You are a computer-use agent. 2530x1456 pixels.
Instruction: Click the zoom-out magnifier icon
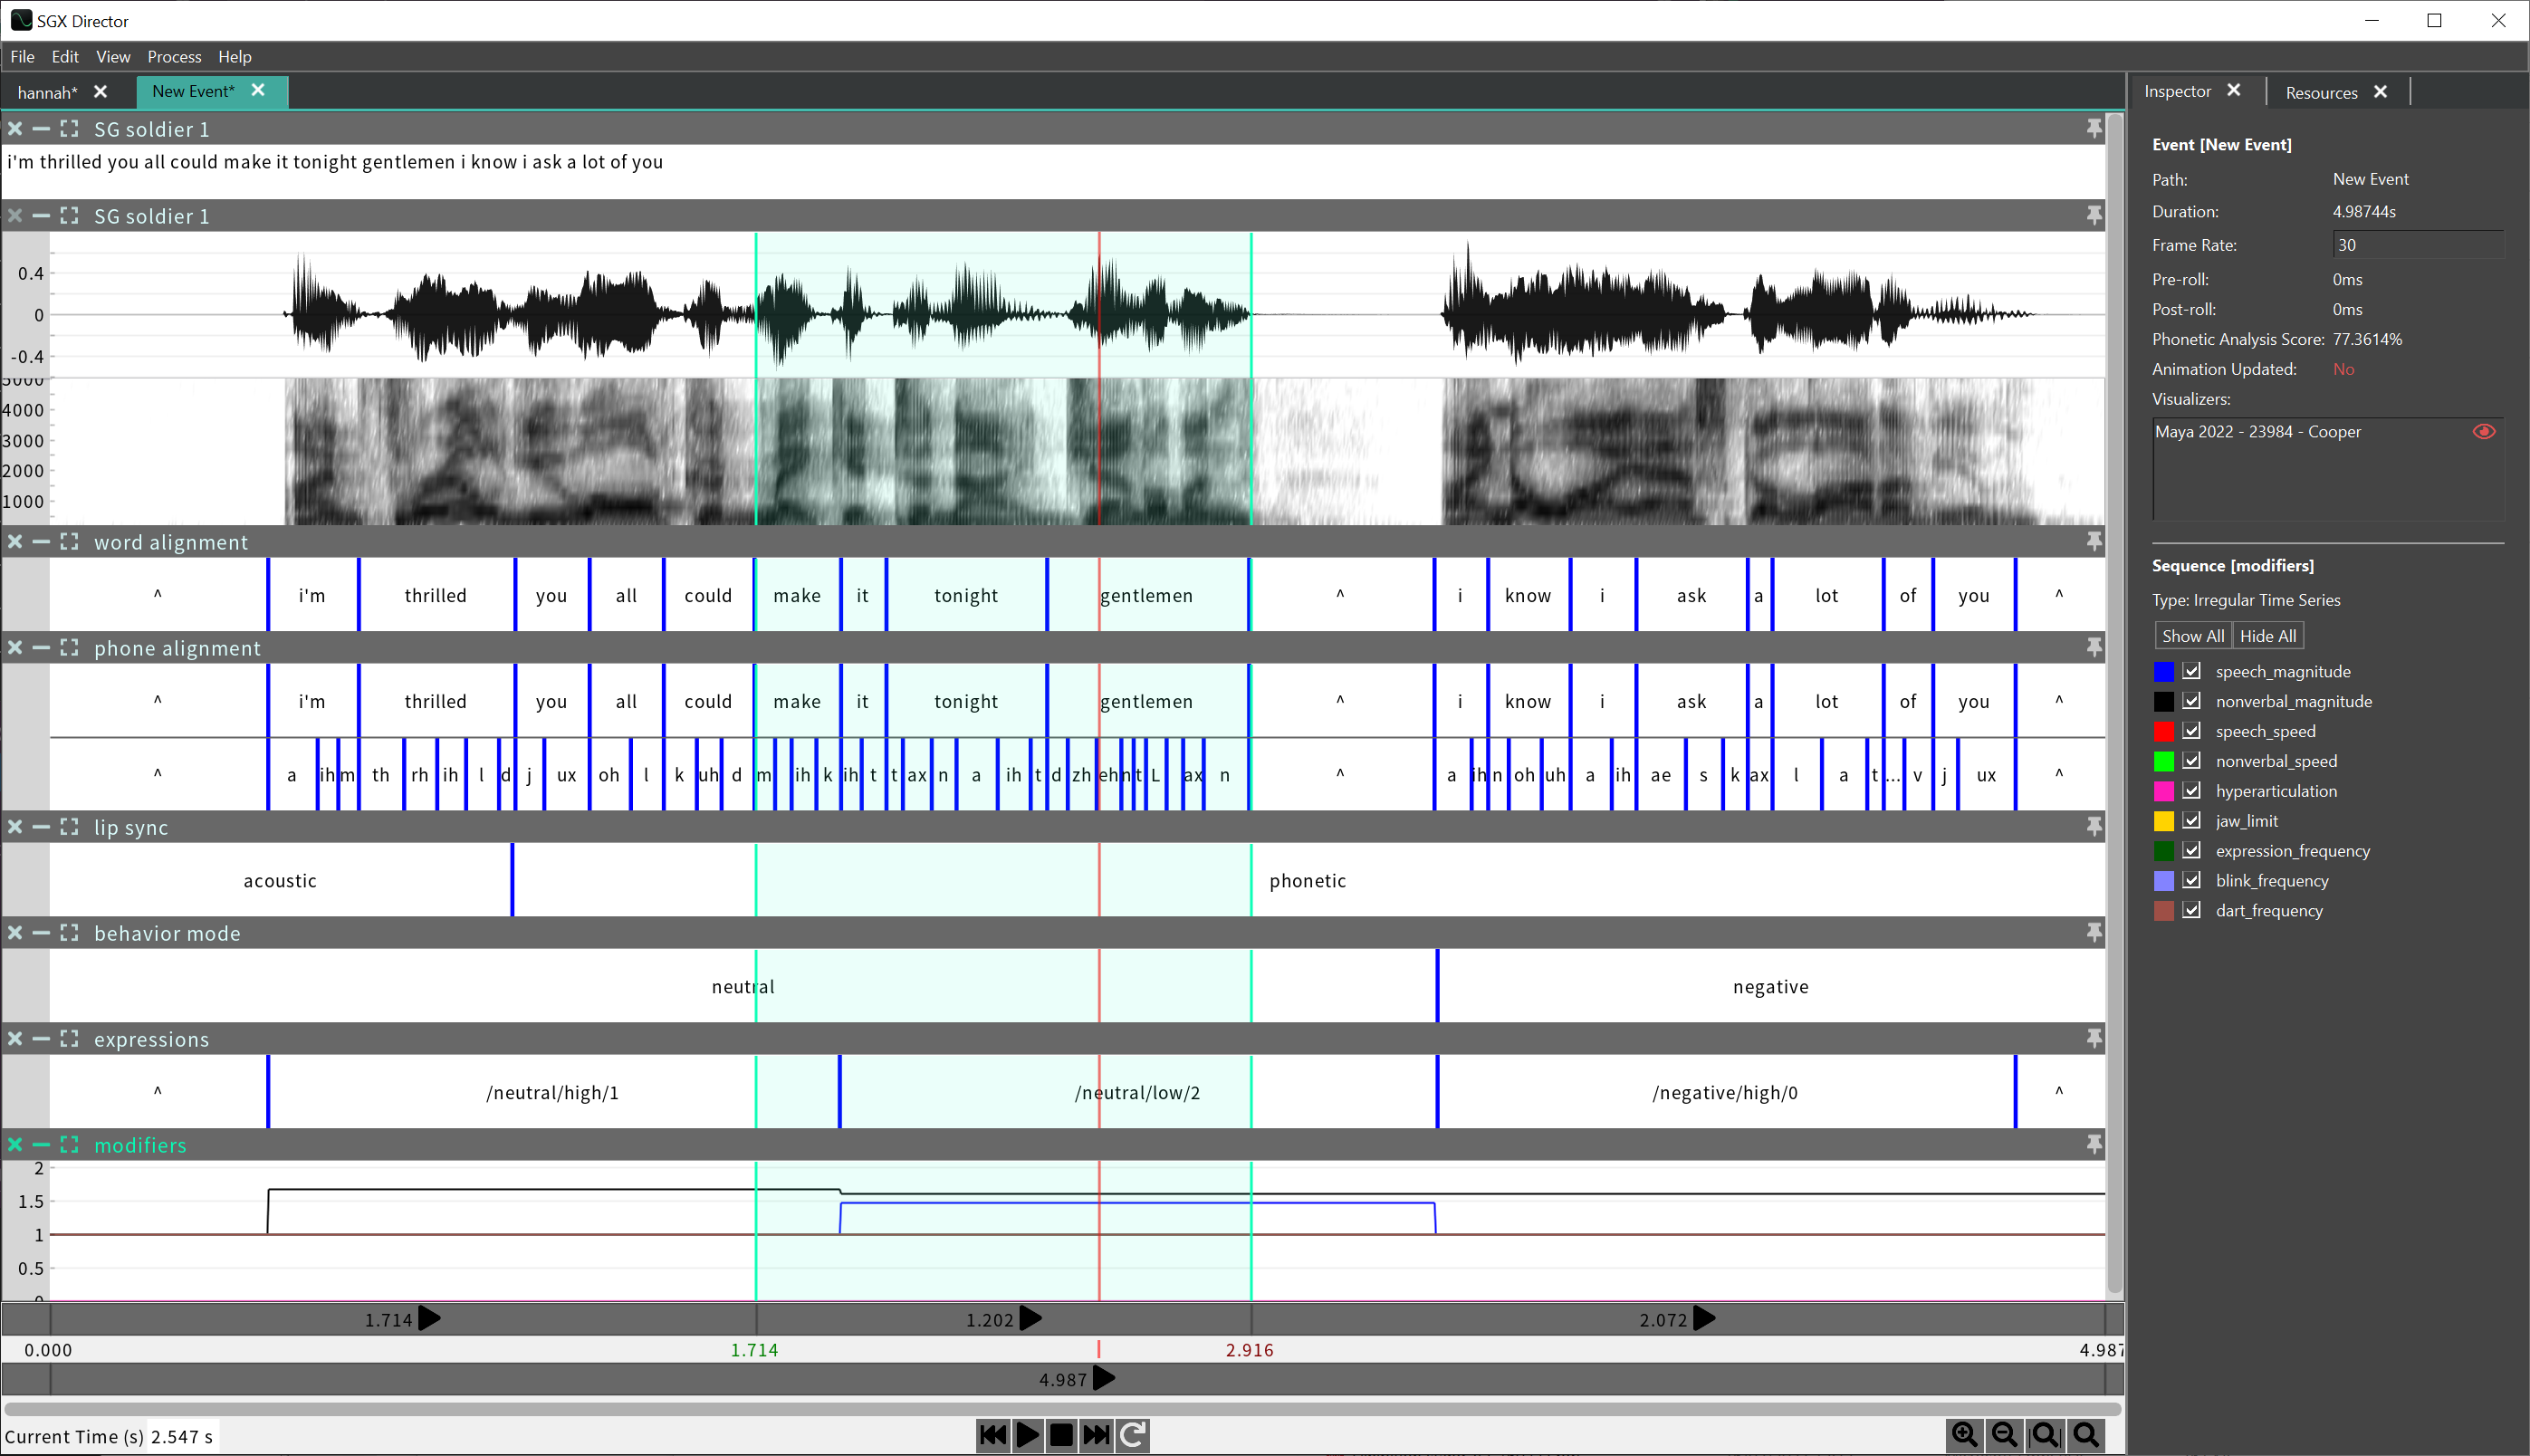pos(2006,1434)
